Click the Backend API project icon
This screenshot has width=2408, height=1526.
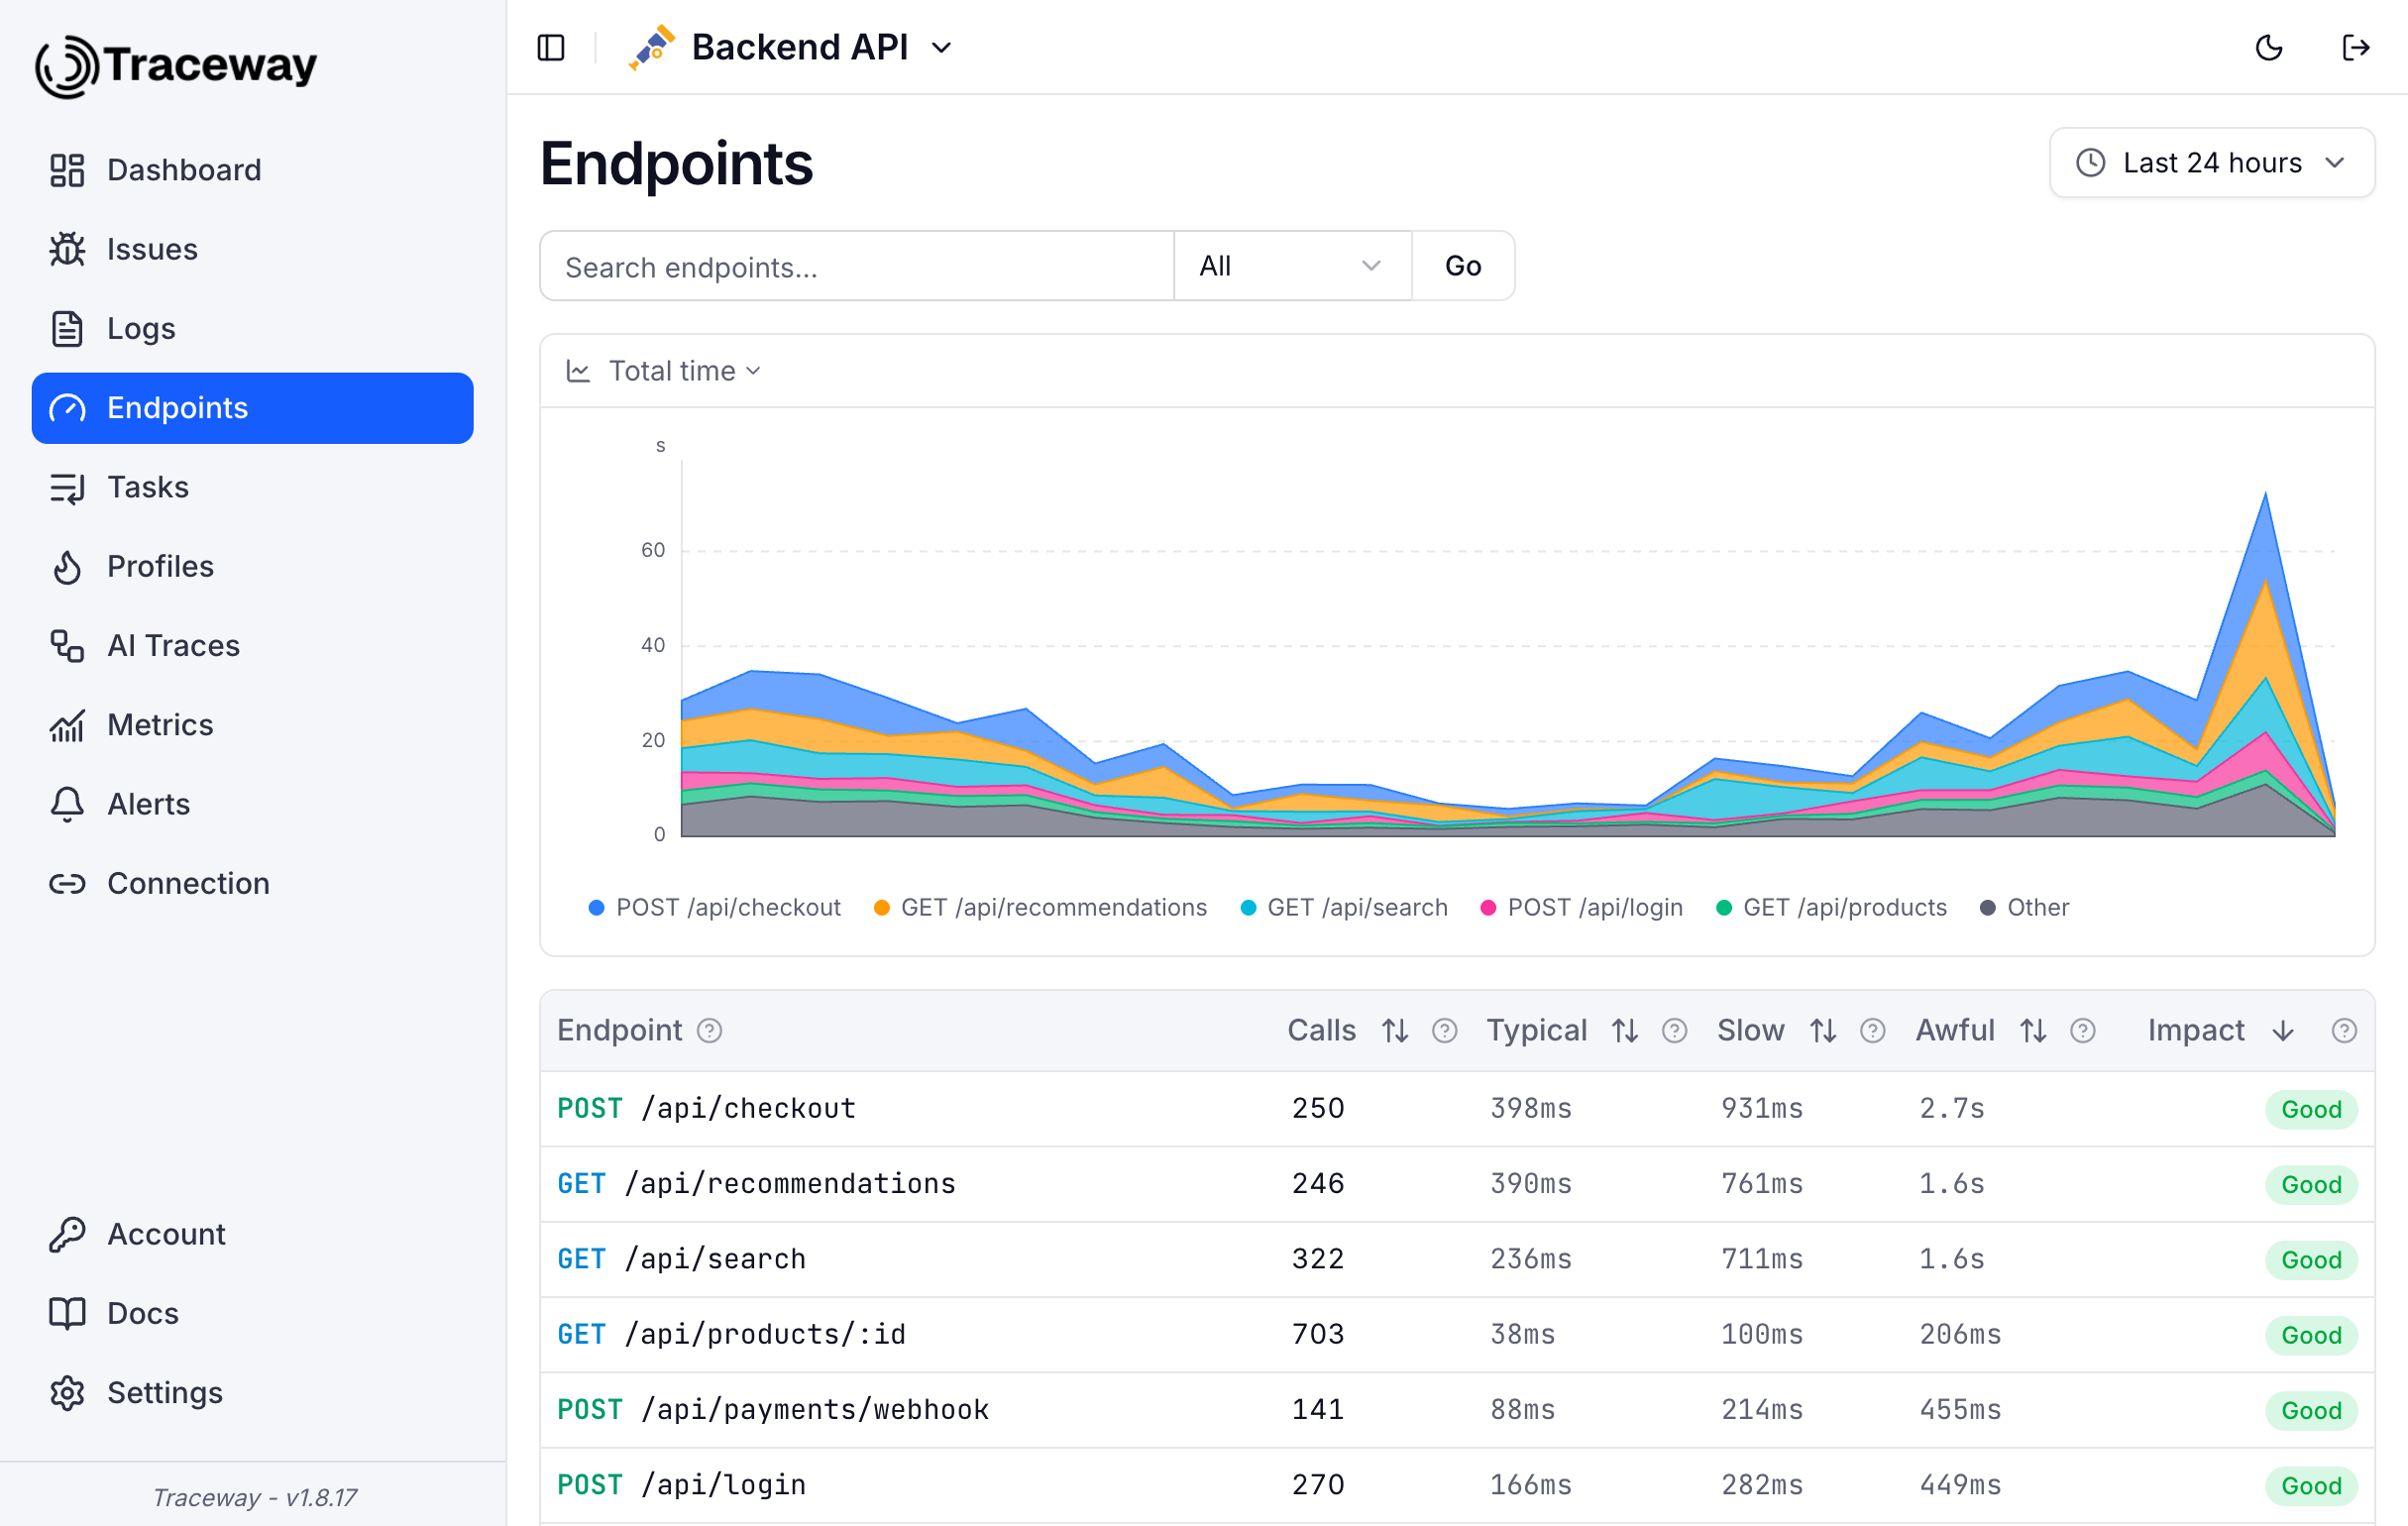pyautogui.click(x=652, y=47)
